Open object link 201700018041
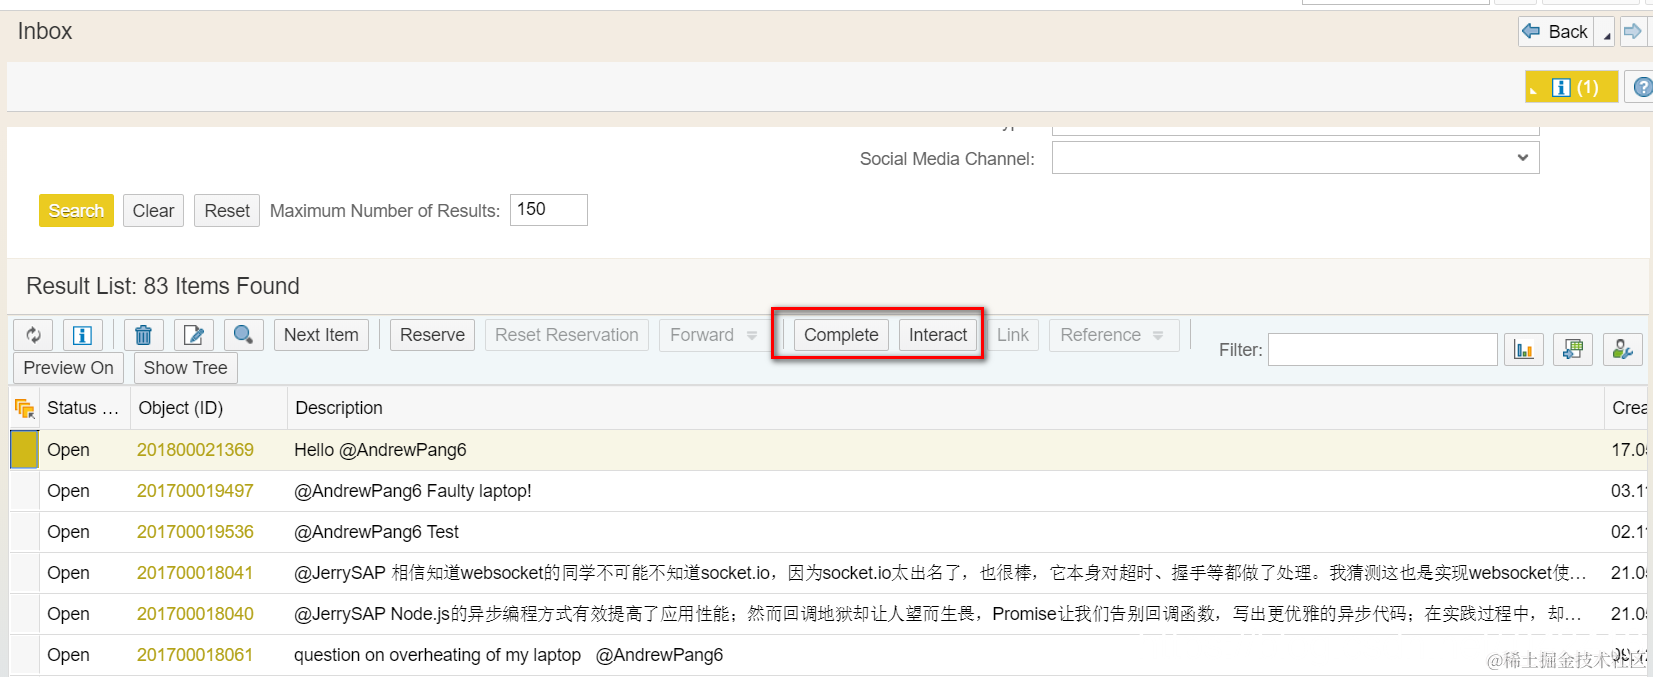1653x677 pixels. point(195,573)
